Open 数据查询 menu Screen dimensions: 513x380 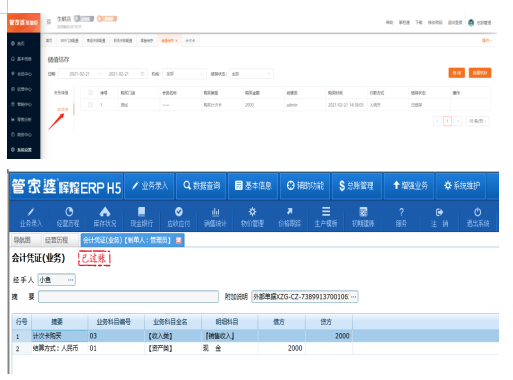[201, 186]
